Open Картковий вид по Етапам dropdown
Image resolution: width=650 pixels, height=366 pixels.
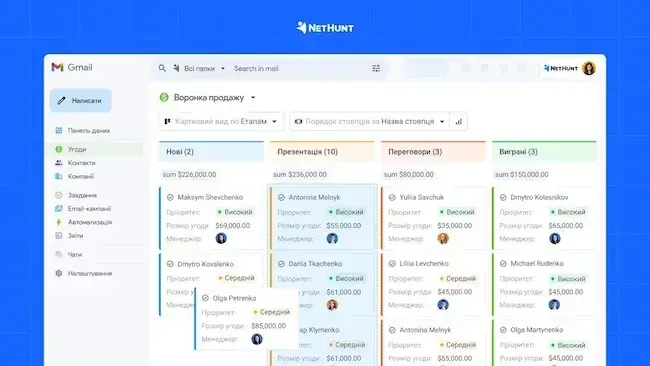coord(221,121)
